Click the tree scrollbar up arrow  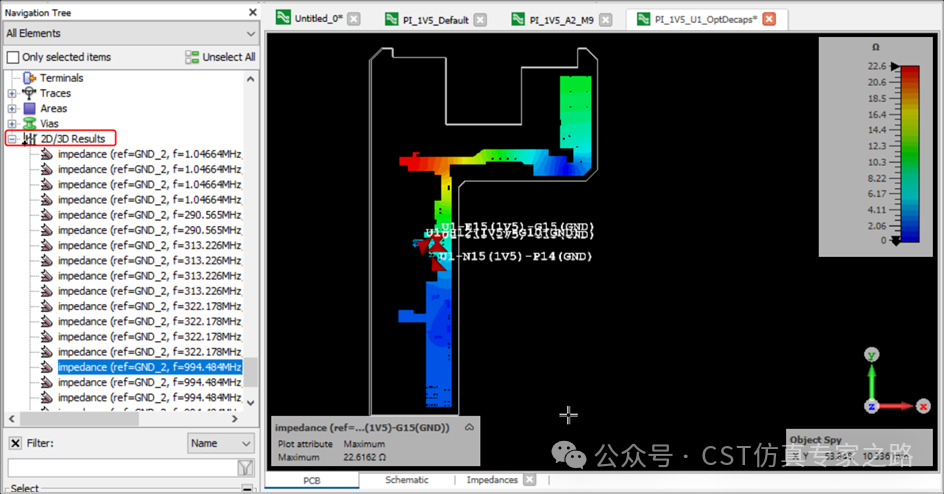pos(251,79)
